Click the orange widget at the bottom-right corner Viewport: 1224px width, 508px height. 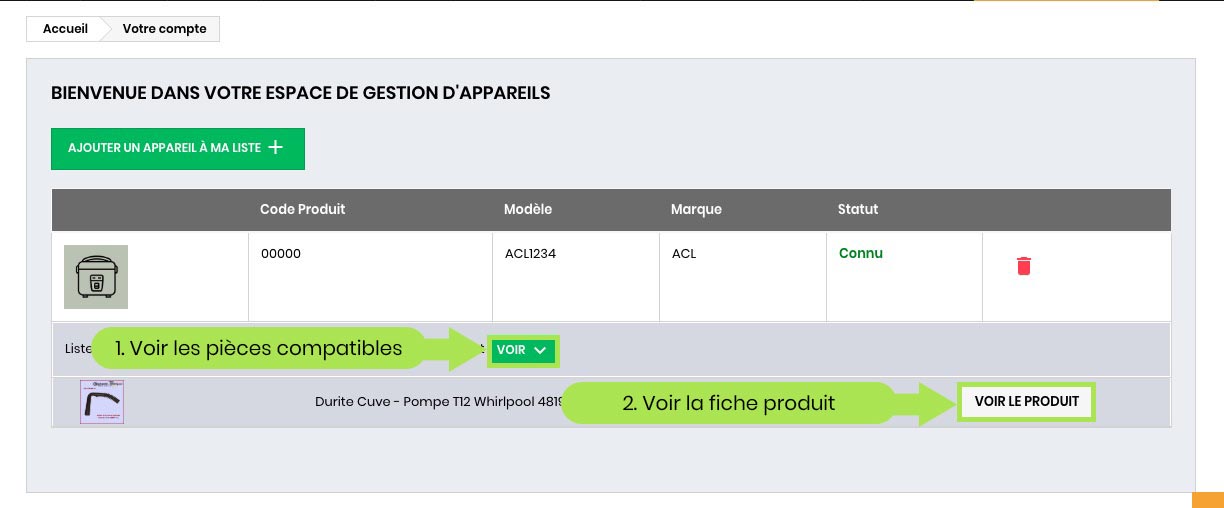point(1207,499)
